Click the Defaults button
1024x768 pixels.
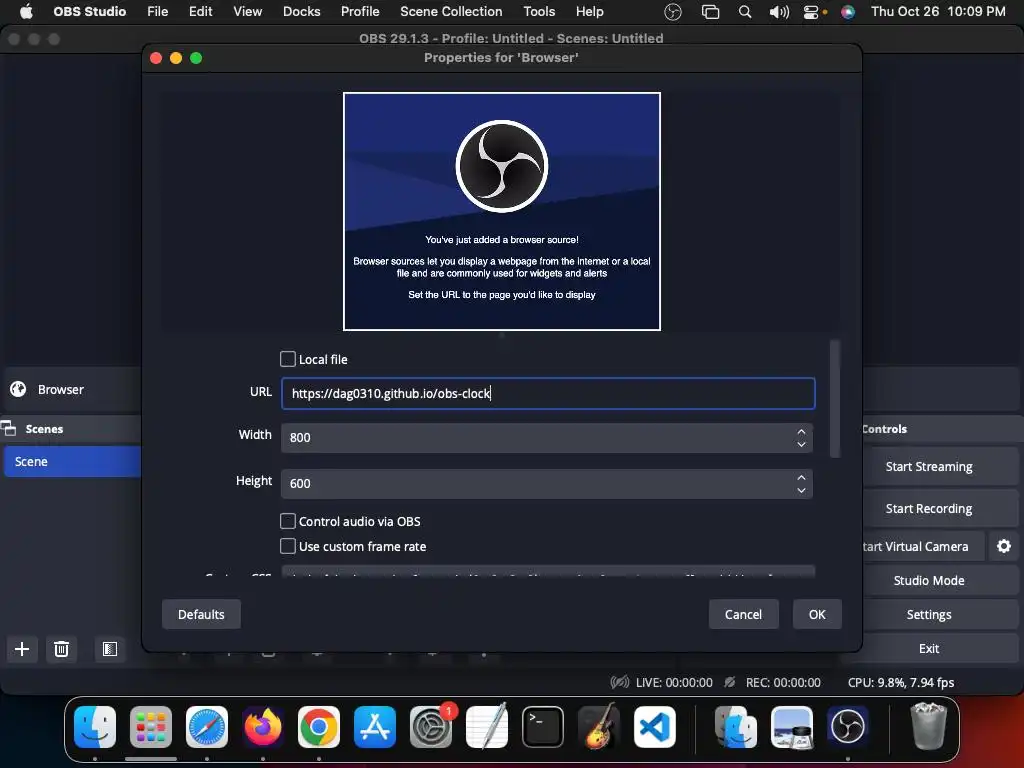tap(201, 614)
